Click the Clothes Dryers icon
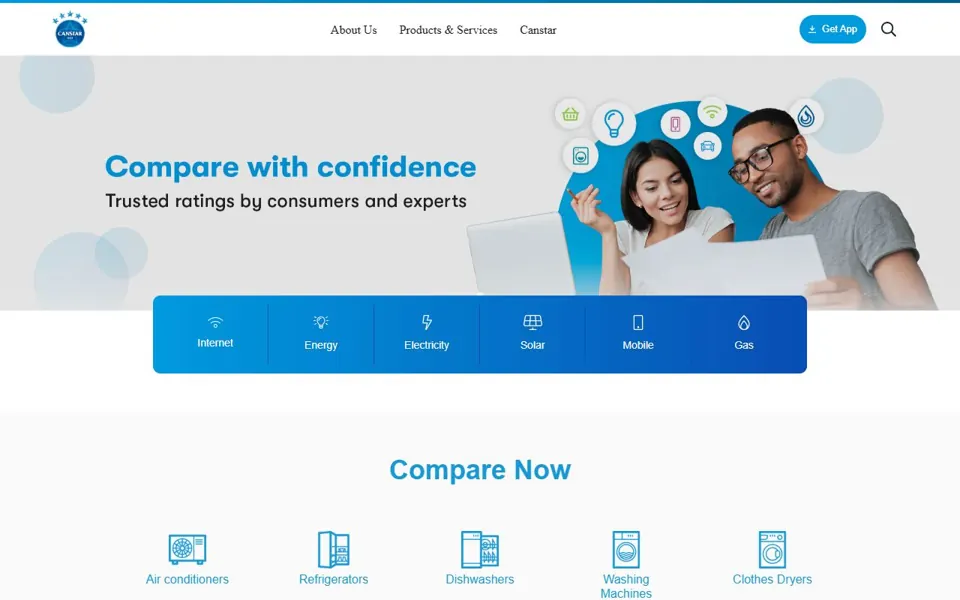 tap(772, 549)
